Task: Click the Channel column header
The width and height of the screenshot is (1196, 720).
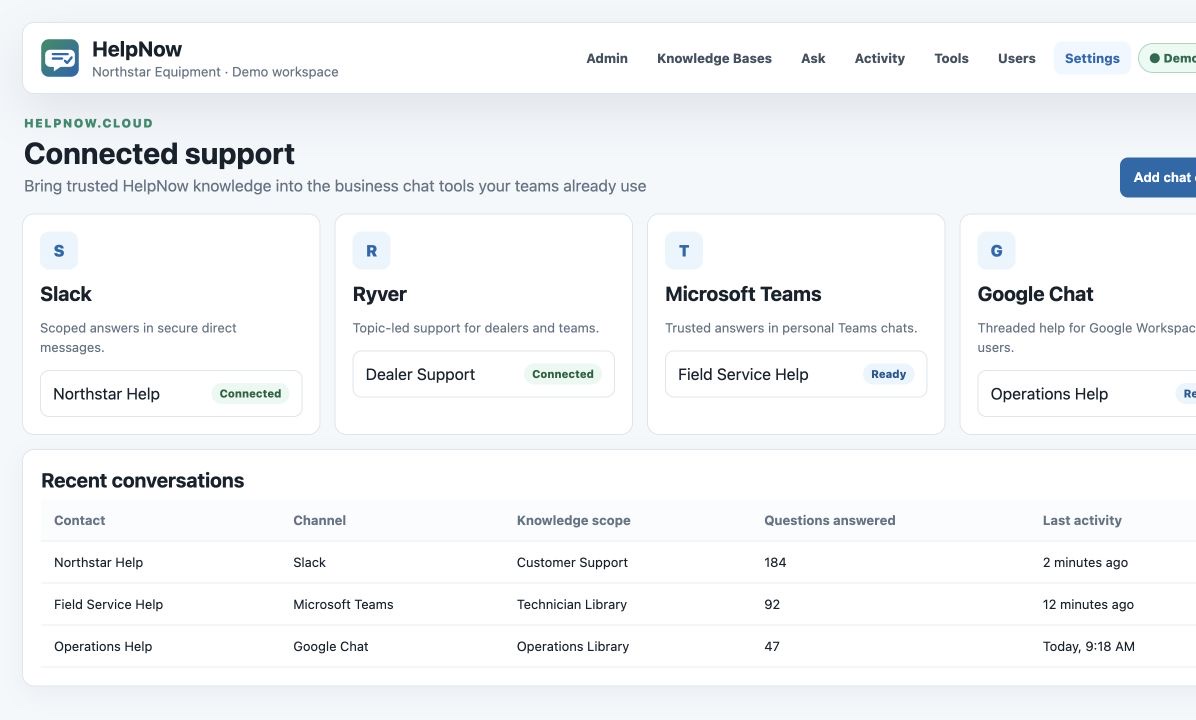Action: click(320, 520)
